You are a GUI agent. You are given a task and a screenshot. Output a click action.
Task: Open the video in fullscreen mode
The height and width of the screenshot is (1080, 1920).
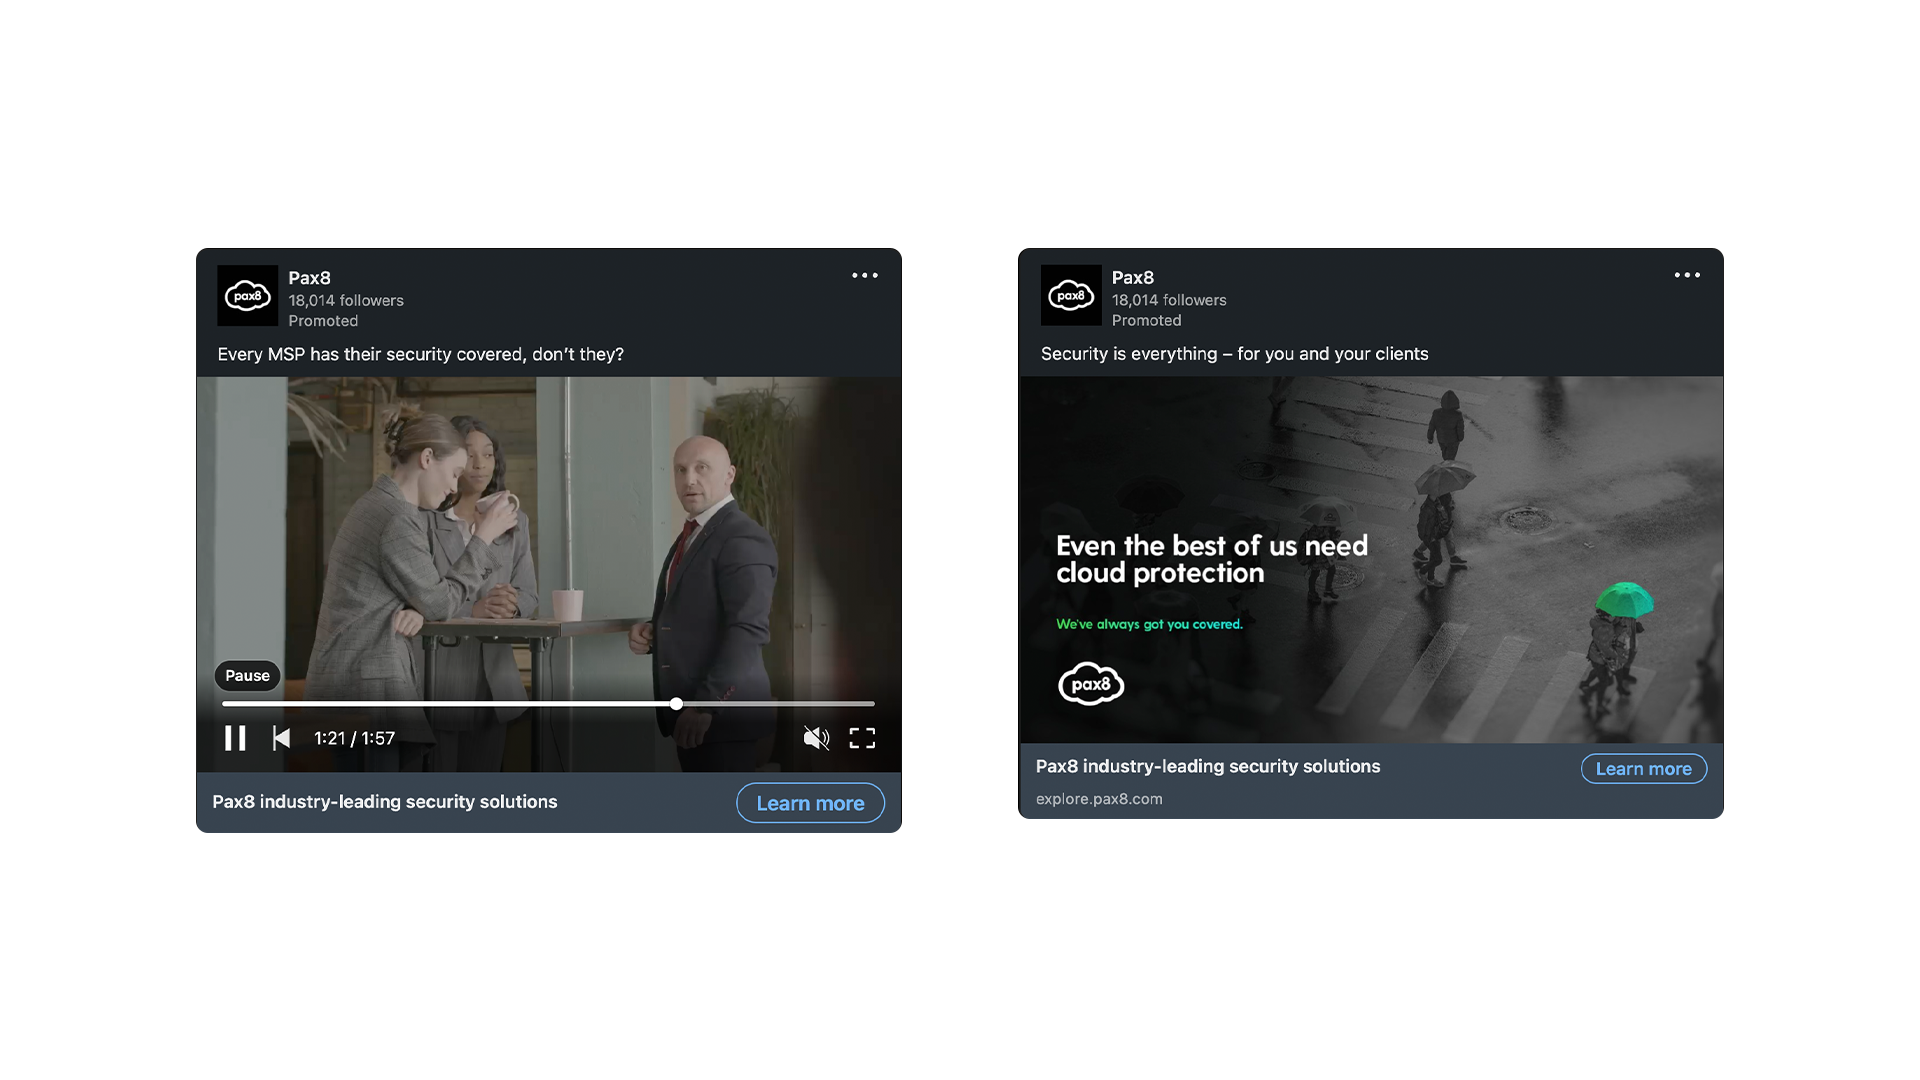point(862,738)
